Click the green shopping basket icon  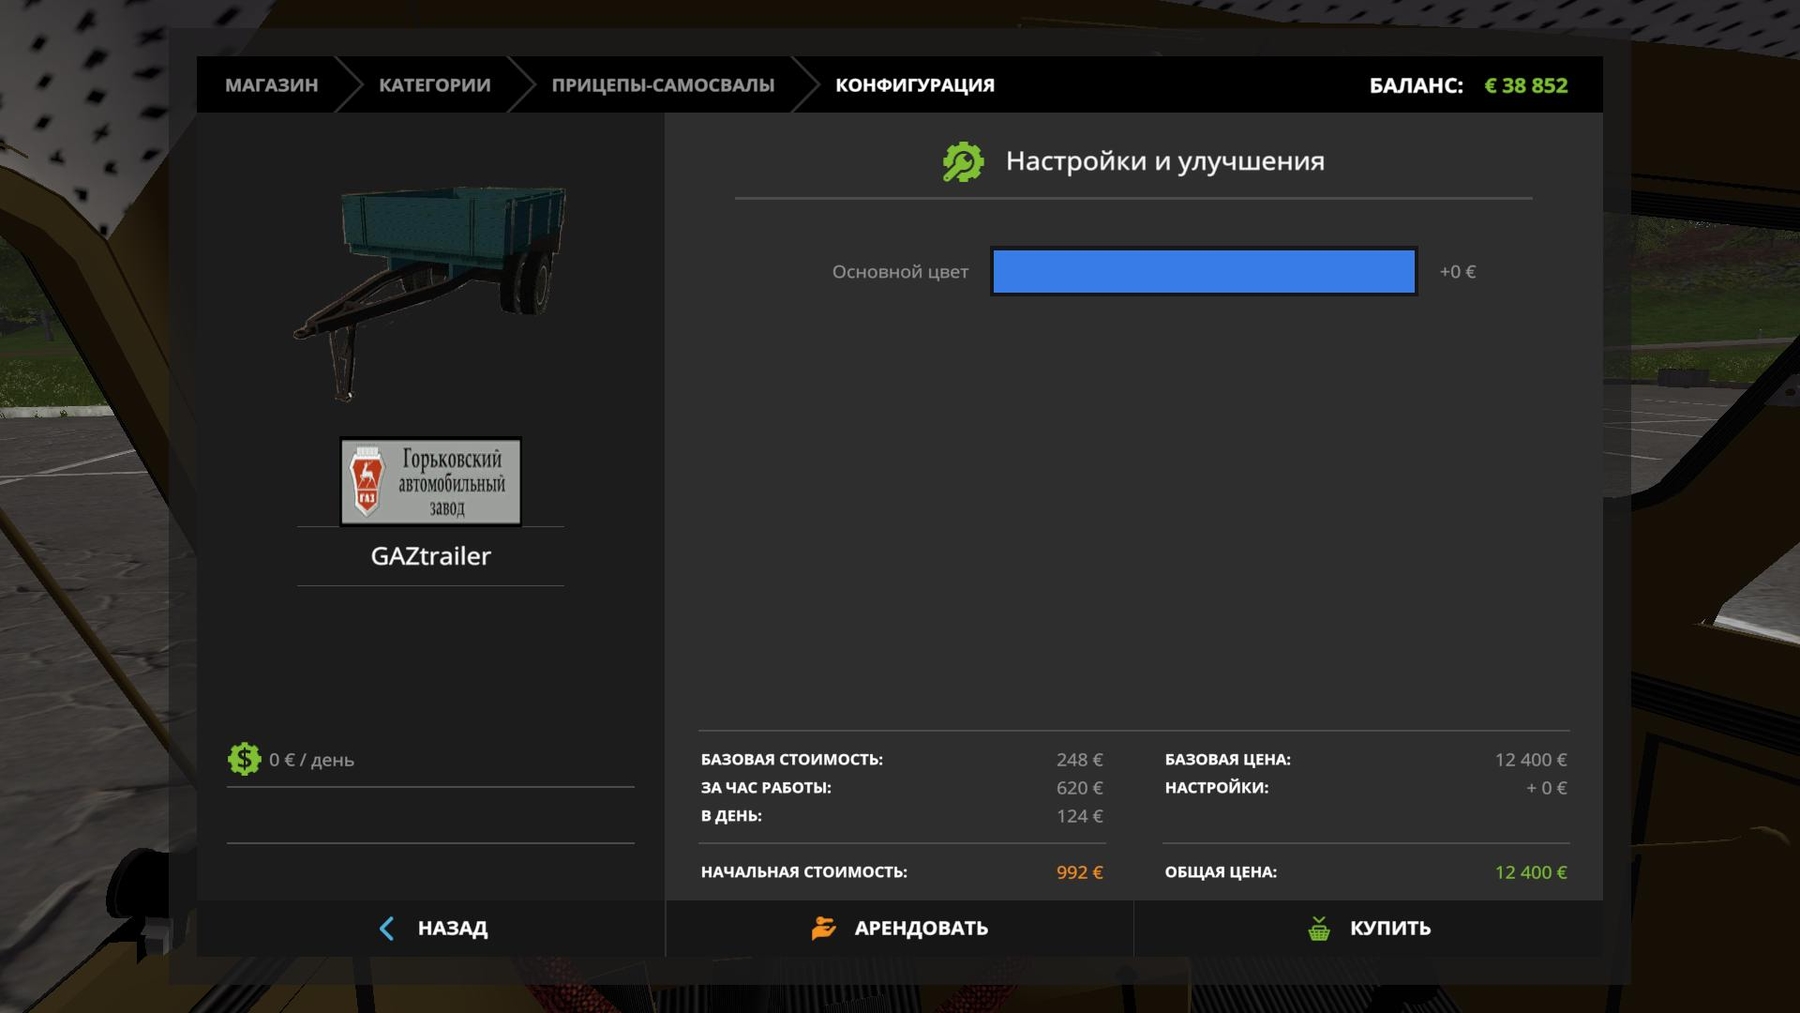point(1319,929)
